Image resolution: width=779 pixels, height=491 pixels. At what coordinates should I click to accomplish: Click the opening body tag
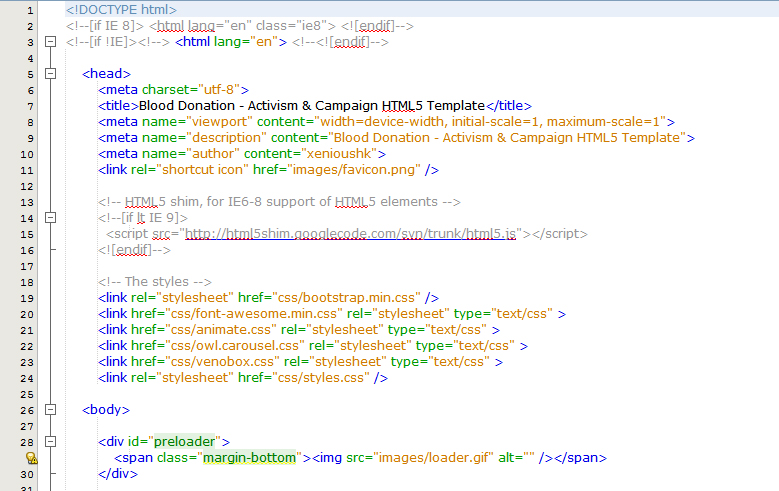pyautogui.click(x=106, y=409)
